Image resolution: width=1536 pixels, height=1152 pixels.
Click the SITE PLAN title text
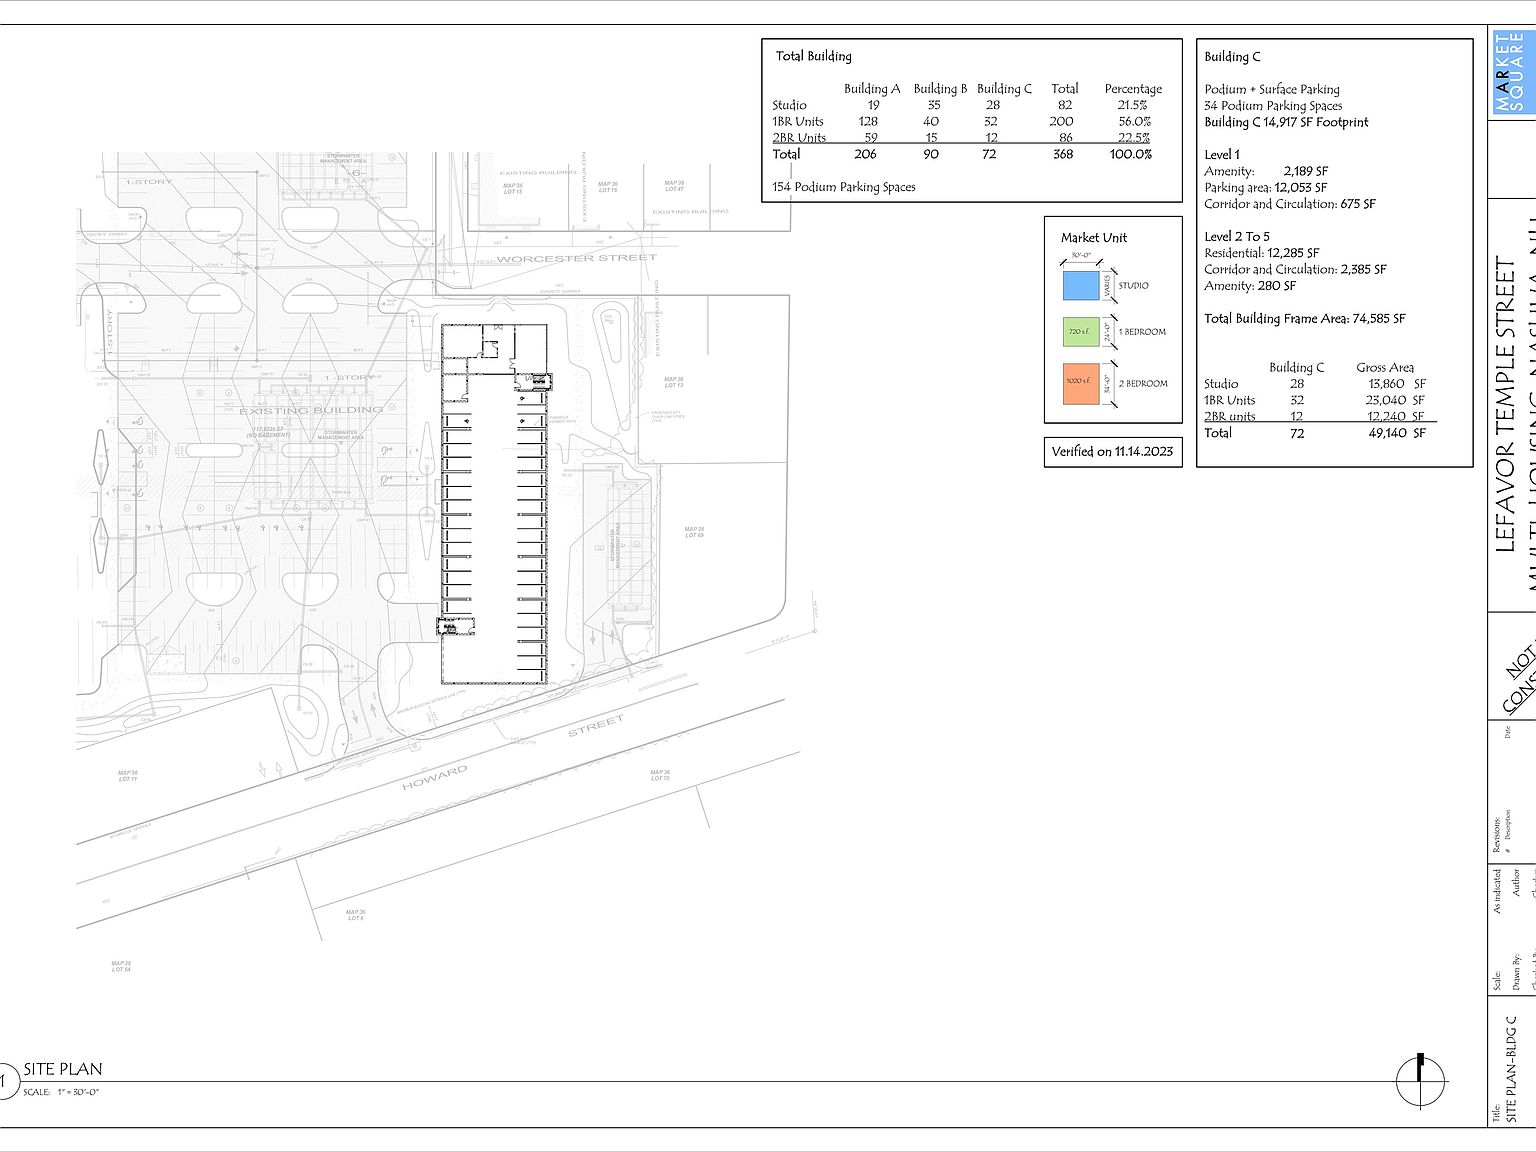(63, 1069)
